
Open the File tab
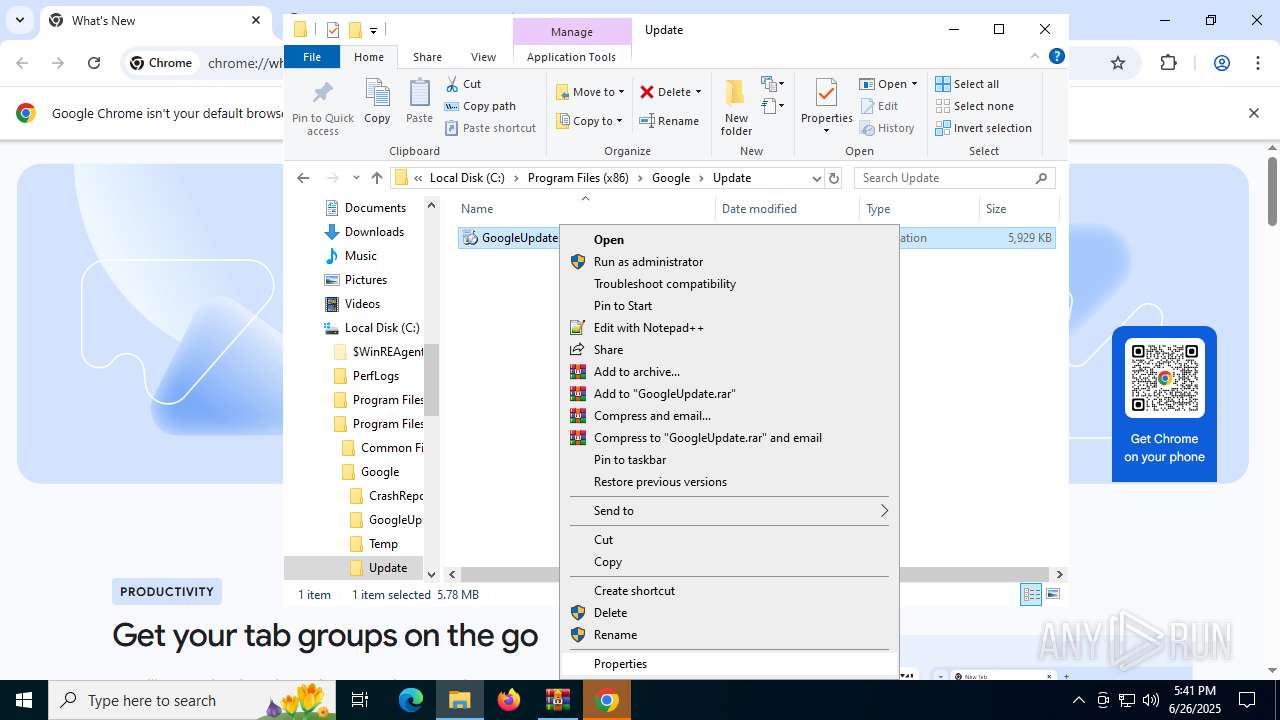point(312,57)
